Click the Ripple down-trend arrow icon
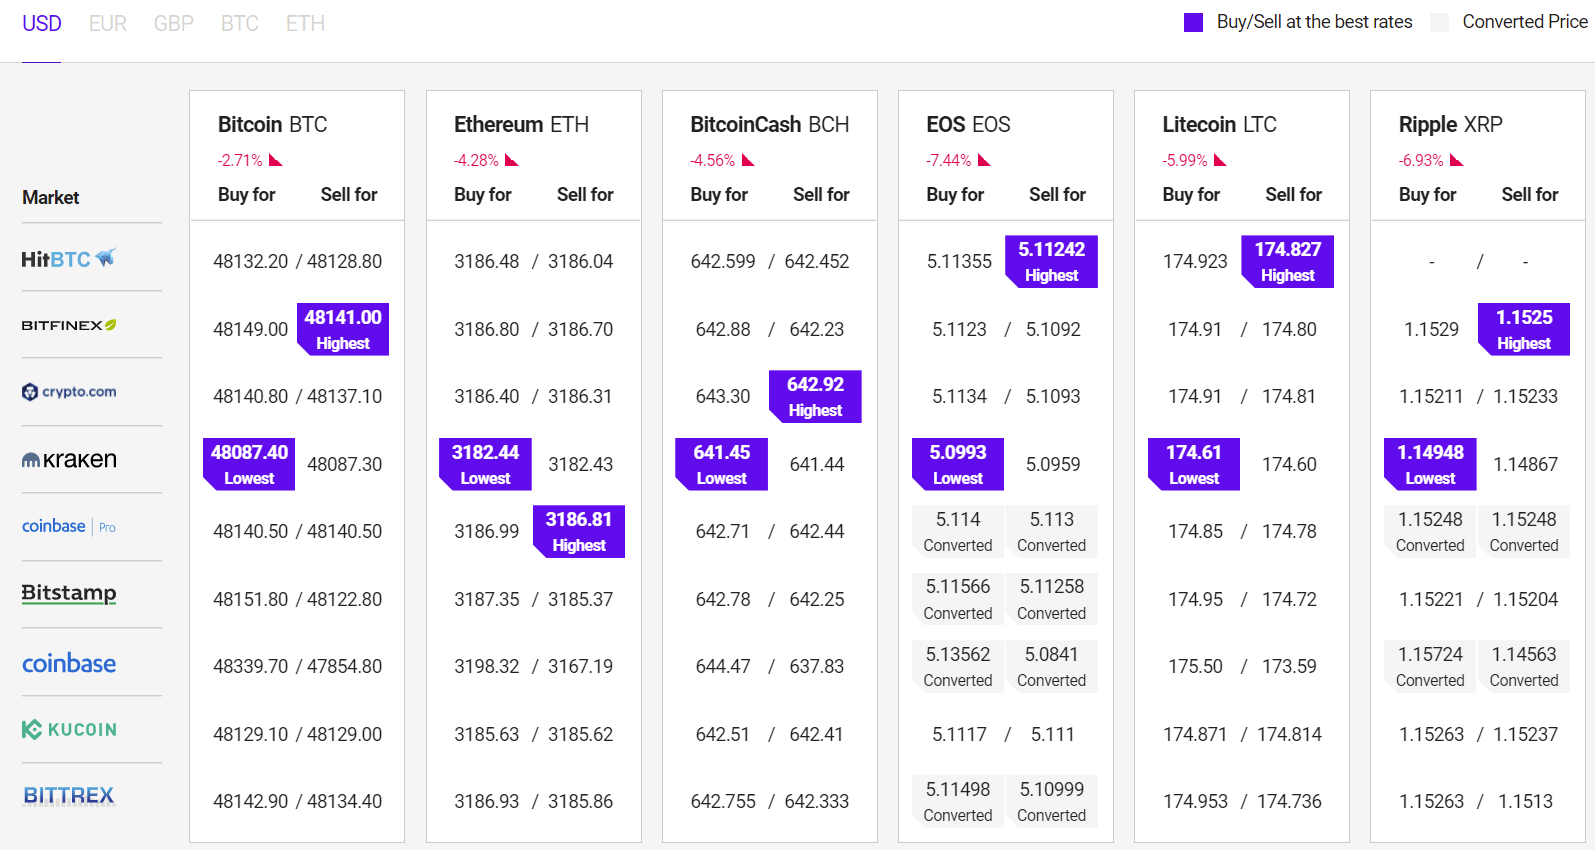 [1457, 160]
